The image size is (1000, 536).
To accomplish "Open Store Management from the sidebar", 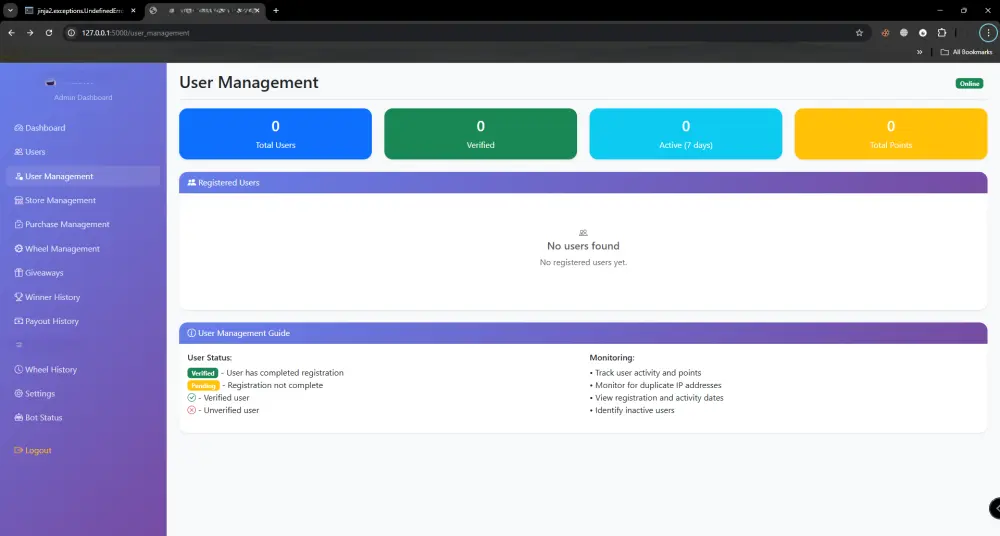I will pos(55,200).
